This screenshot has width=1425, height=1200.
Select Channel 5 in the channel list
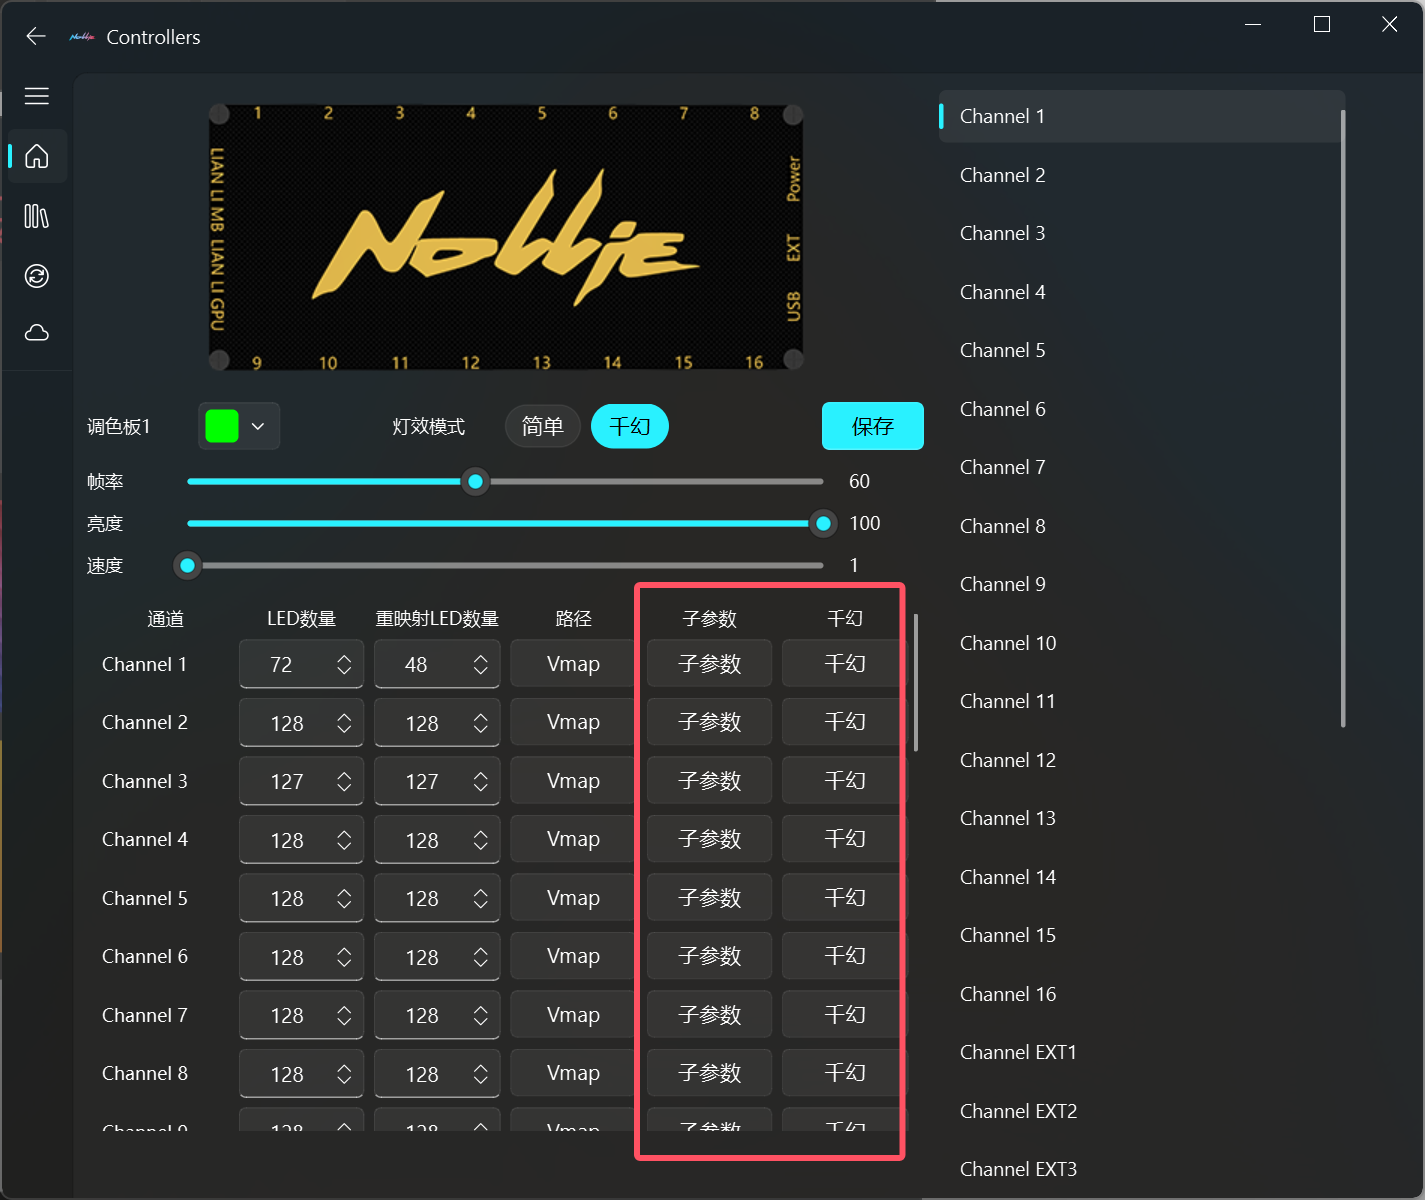pos(1142,351)
